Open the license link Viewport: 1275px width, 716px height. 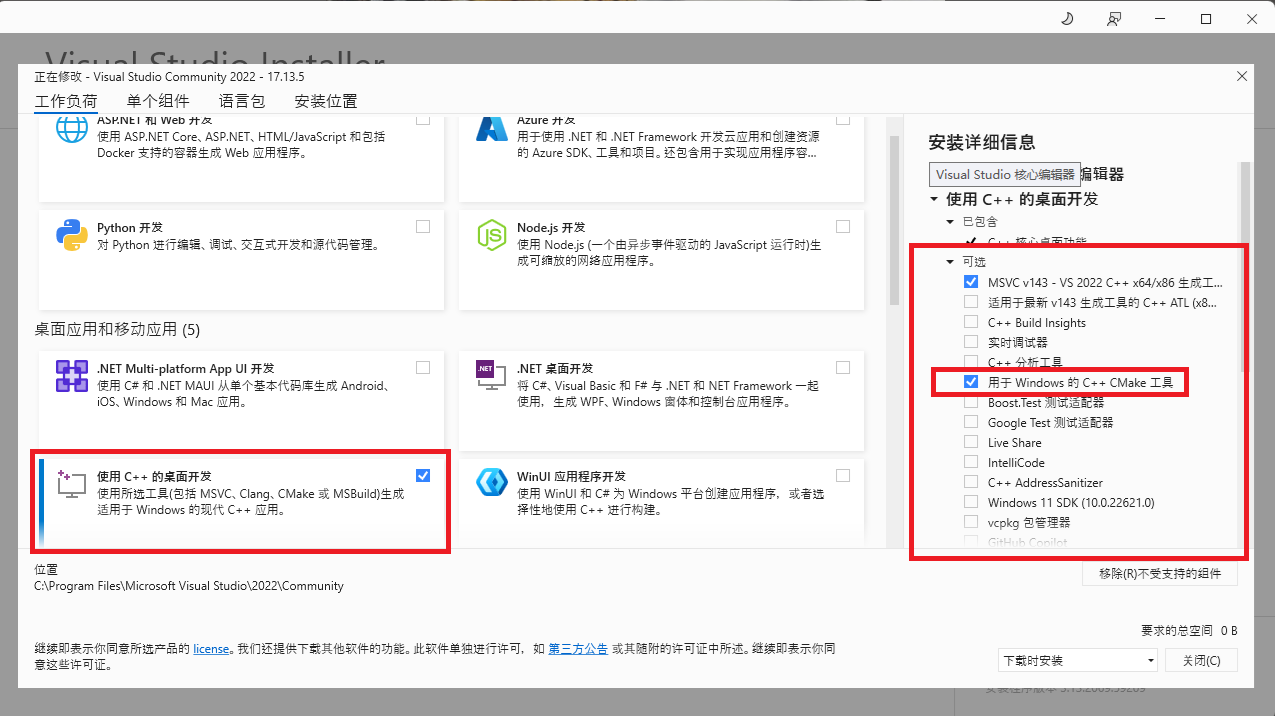point(211,649)
